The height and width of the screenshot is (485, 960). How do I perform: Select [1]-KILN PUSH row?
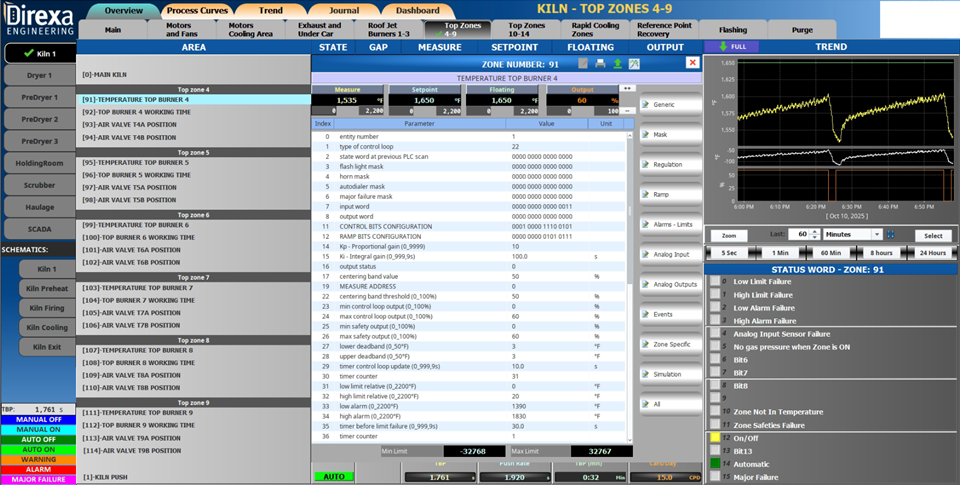[193, 477]
